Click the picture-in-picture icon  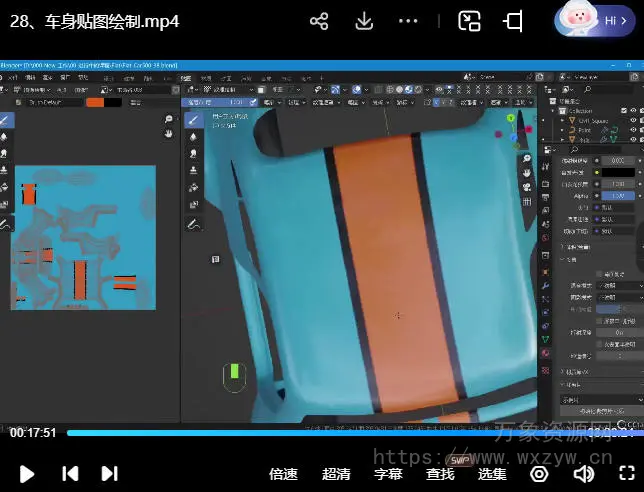pos(469,21)
